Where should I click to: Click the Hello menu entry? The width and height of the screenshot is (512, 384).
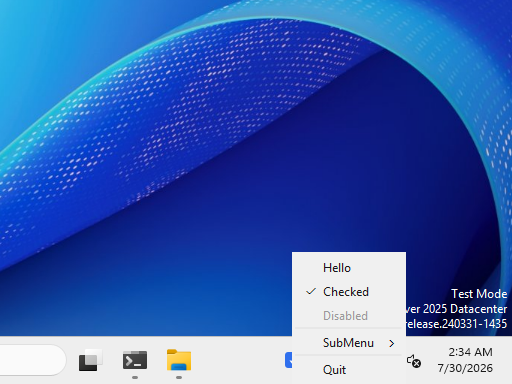[349, 268]
